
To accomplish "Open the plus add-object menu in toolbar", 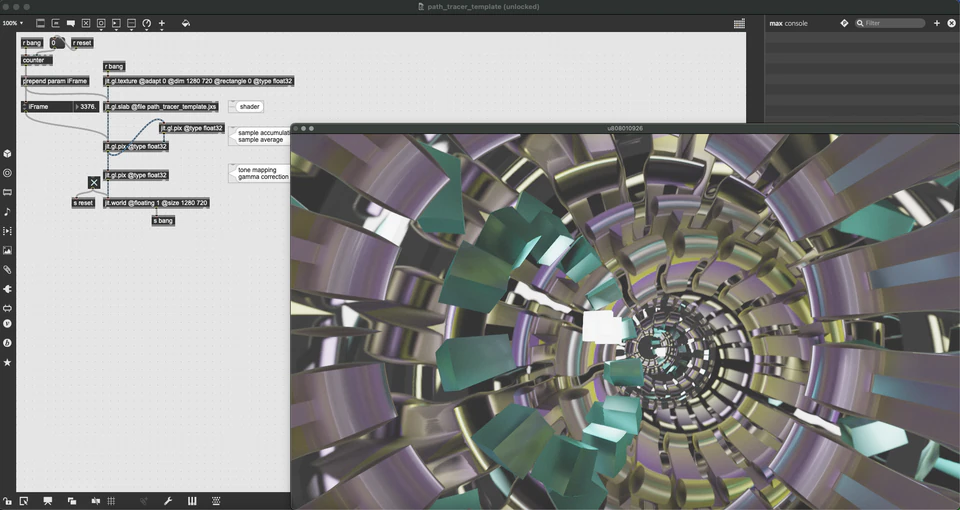I will [162, 23].
